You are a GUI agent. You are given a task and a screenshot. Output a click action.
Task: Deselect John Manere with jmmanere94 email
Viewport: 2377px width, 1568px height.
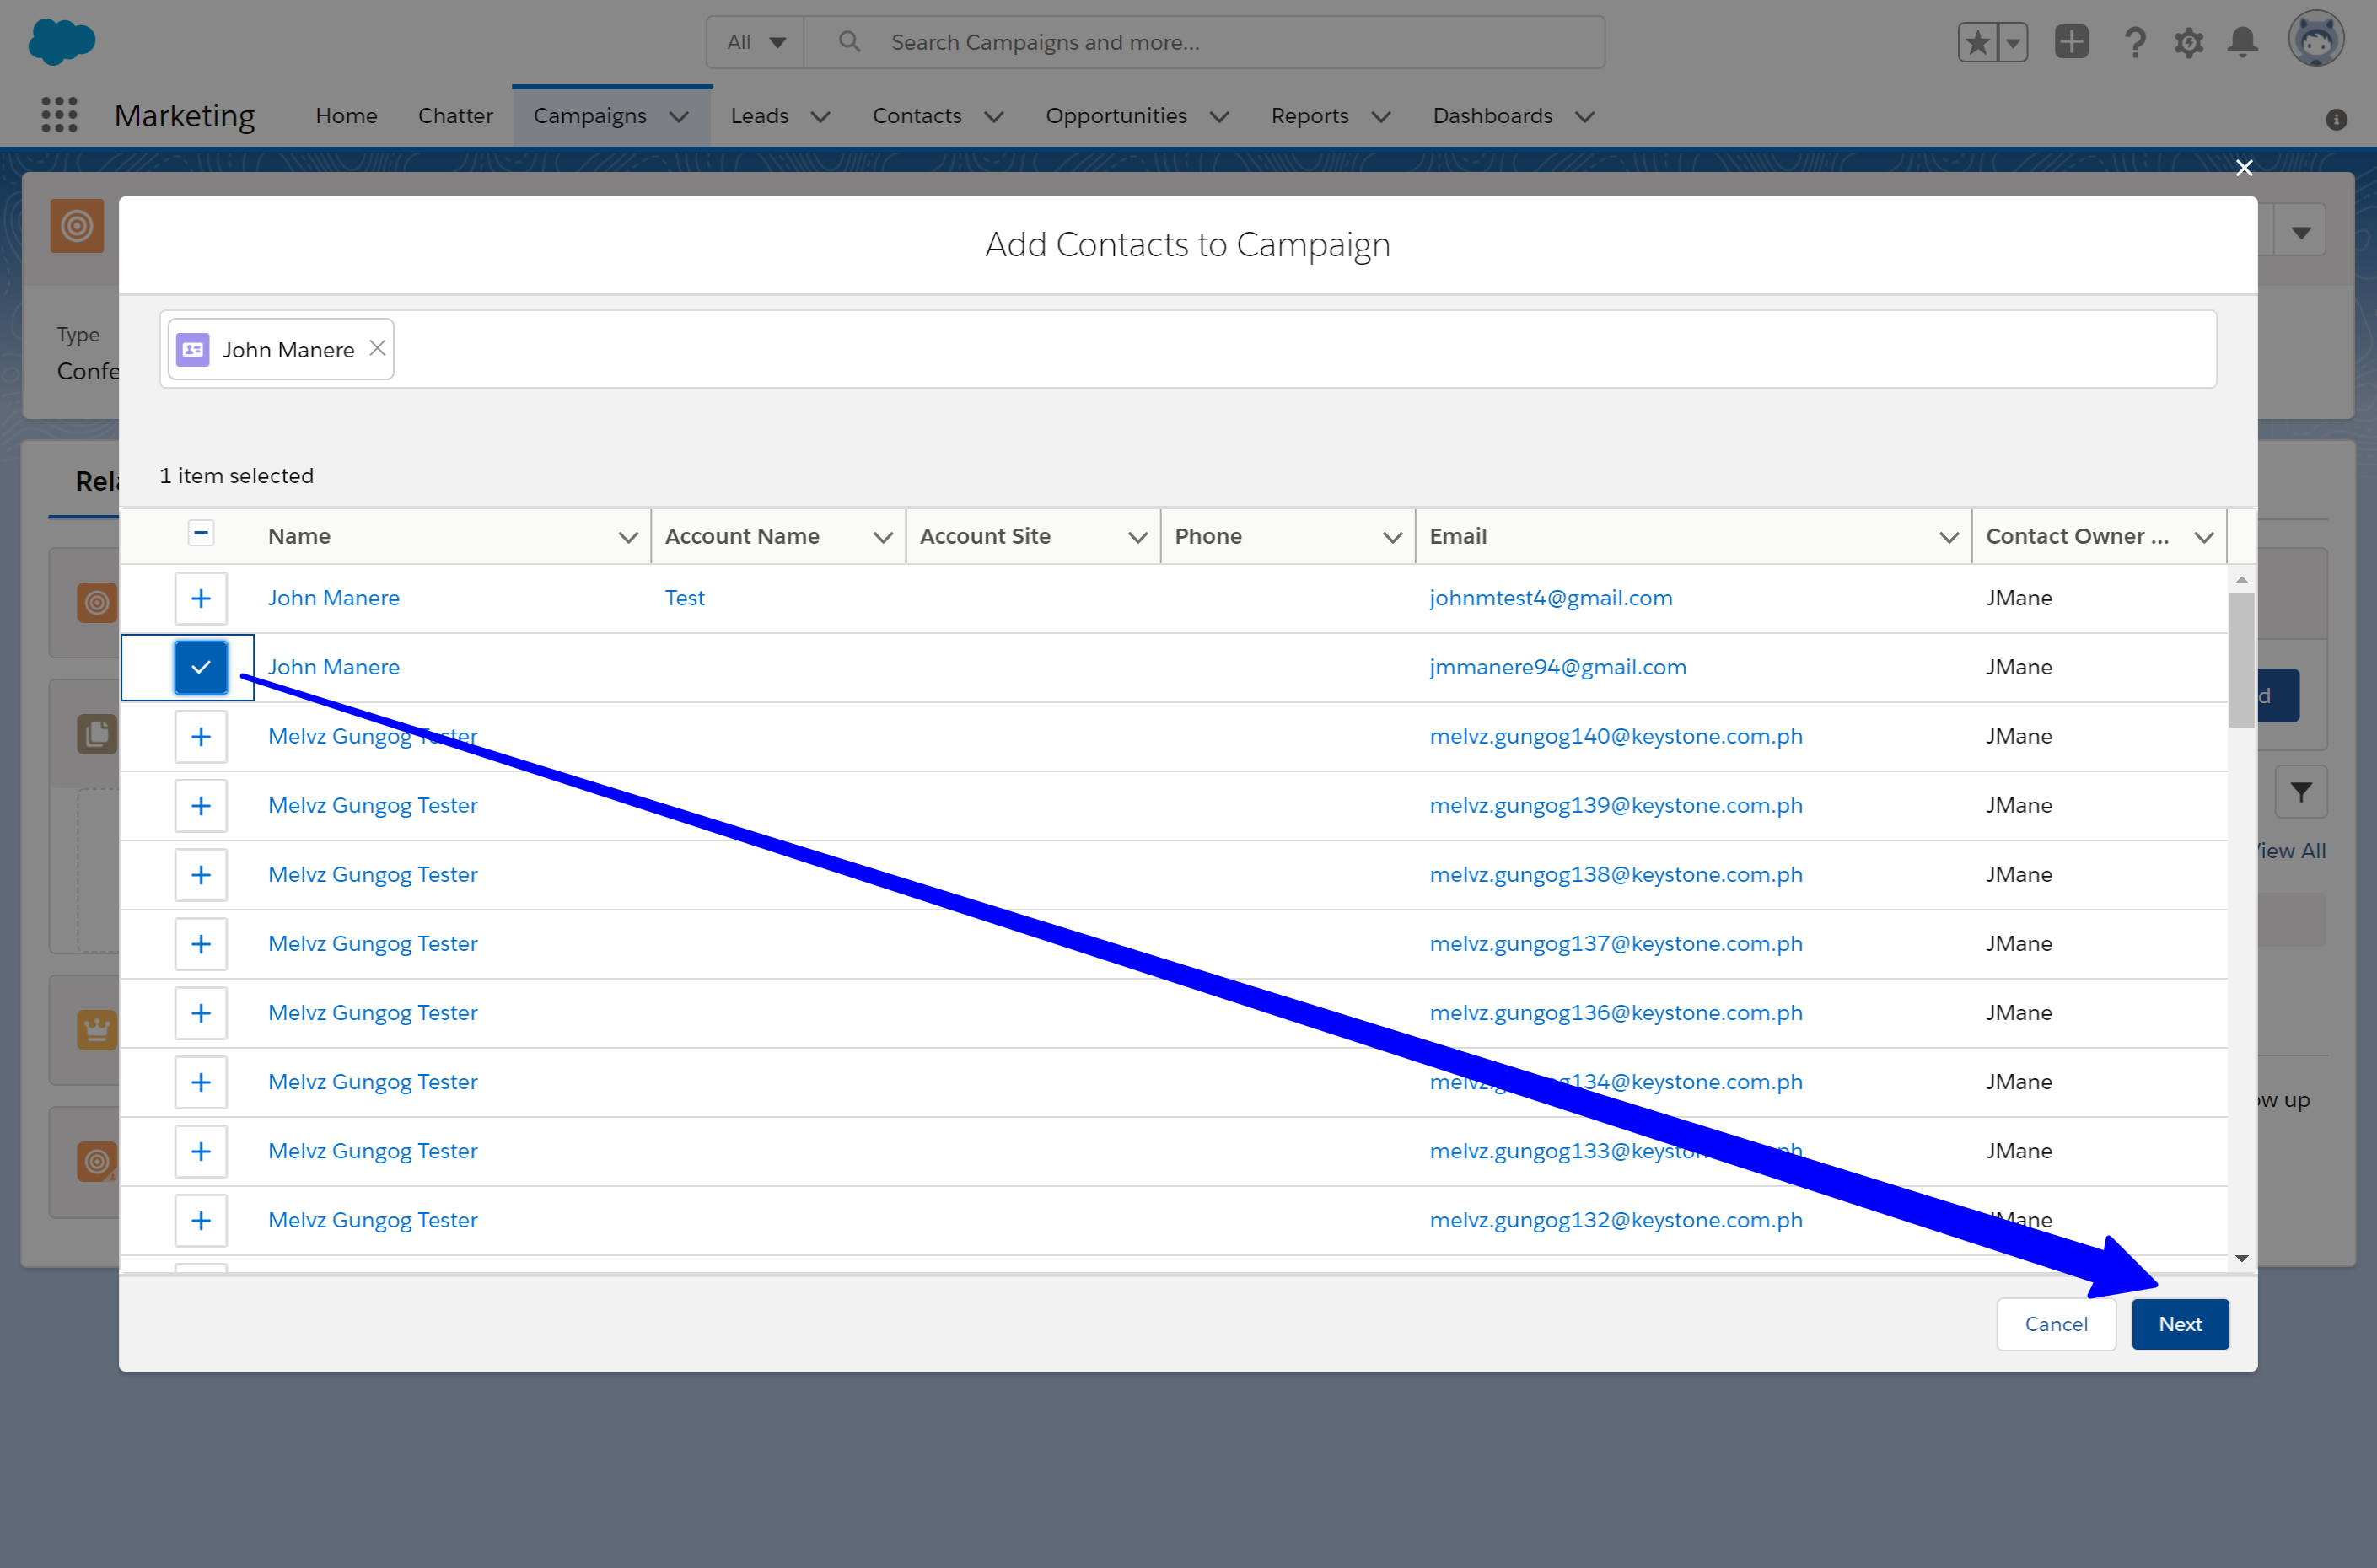tap(201, 667)
